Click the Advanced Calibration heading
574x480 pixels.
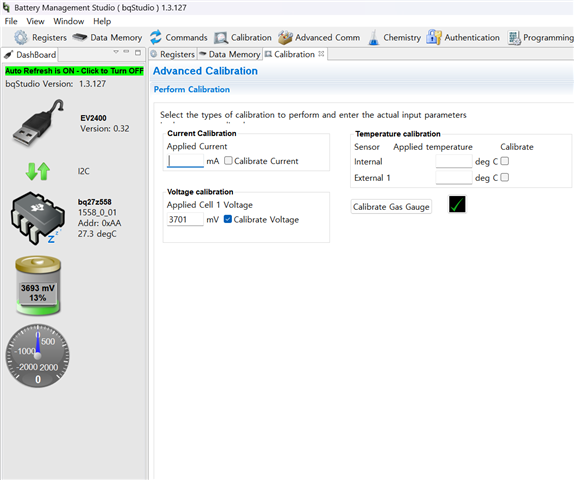point(205,71)
